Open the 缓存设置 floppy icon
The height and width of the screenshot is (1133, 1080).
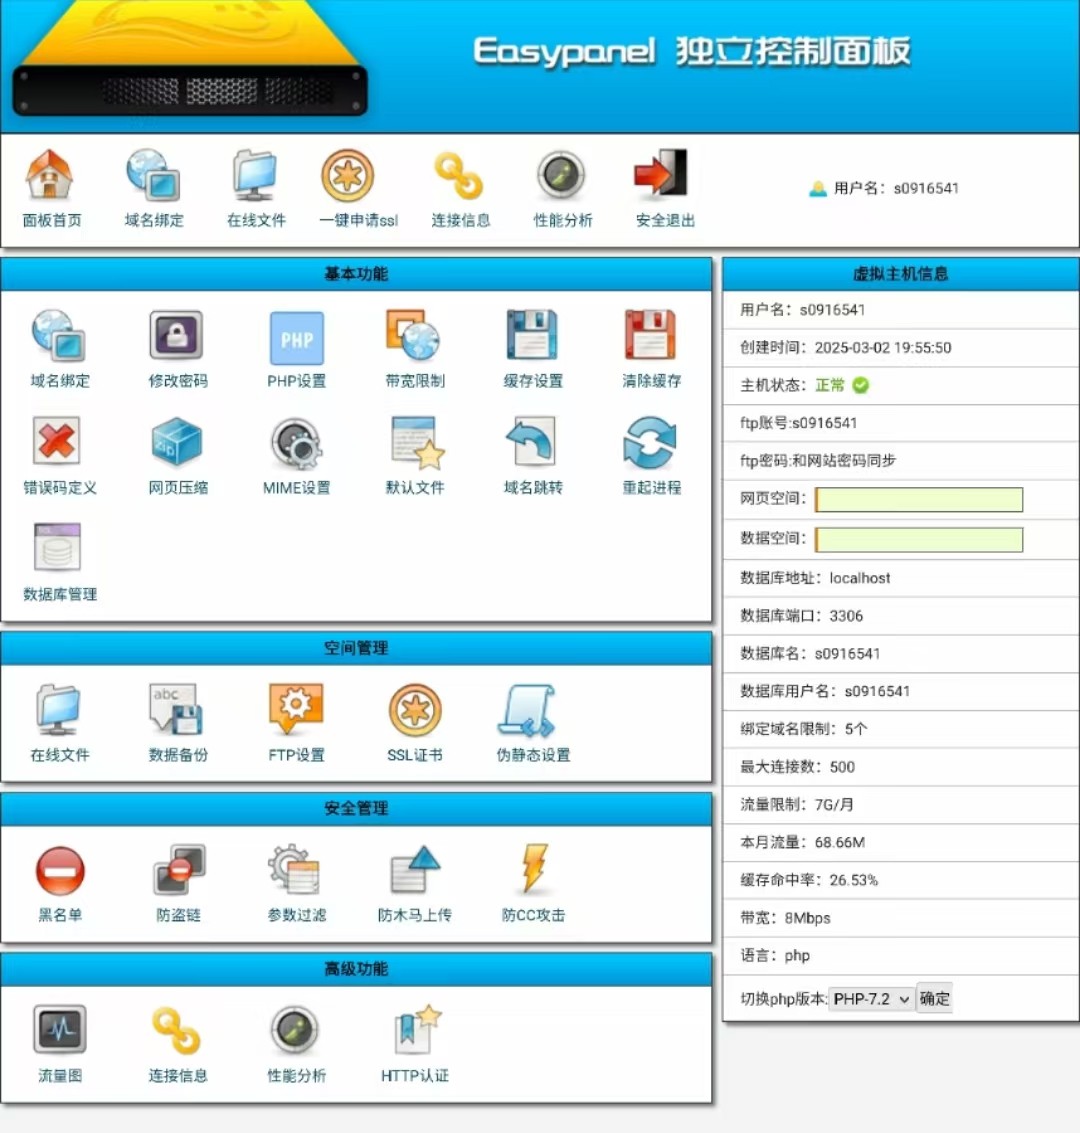click(x=533, y=349)
